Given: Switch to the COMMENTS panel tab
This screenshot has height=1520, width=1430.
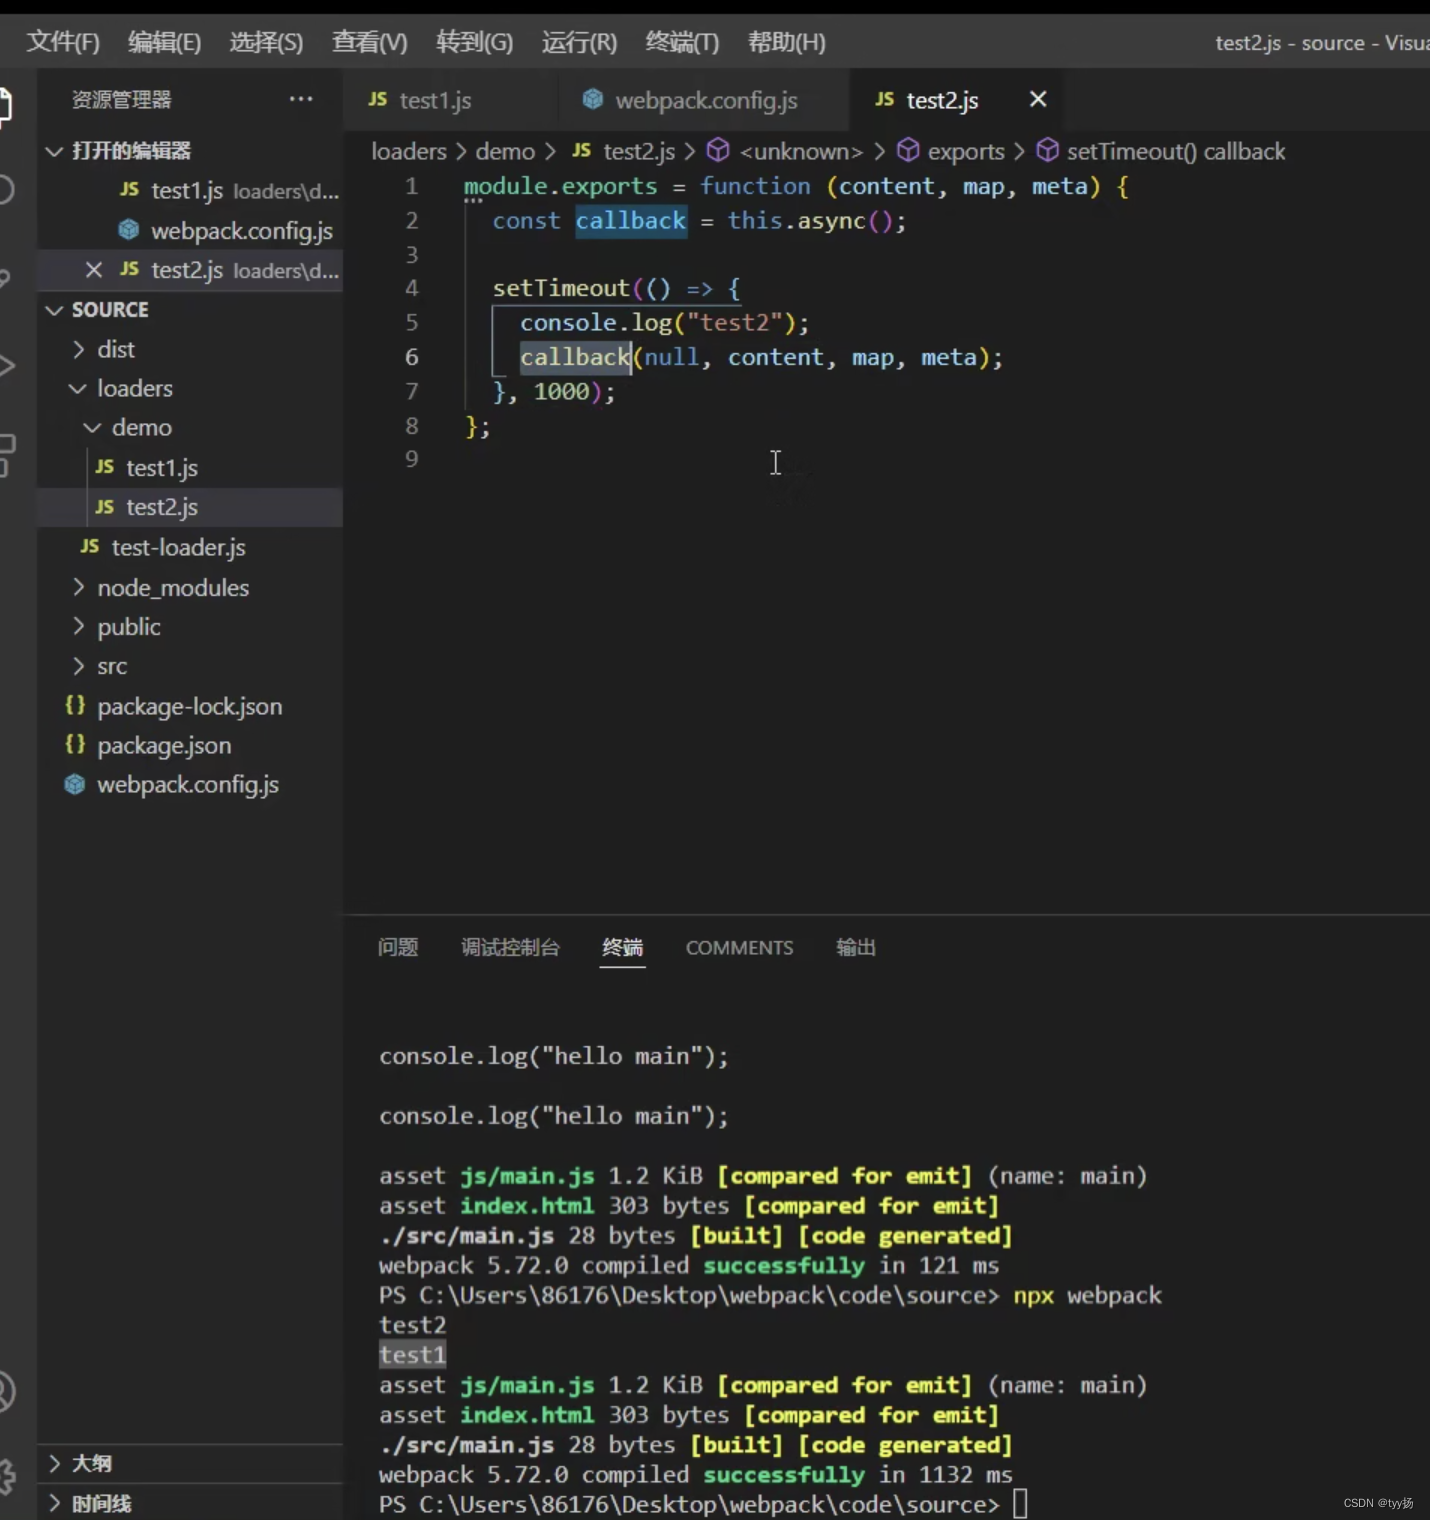Looking at the screenshot, I should 739,947.
